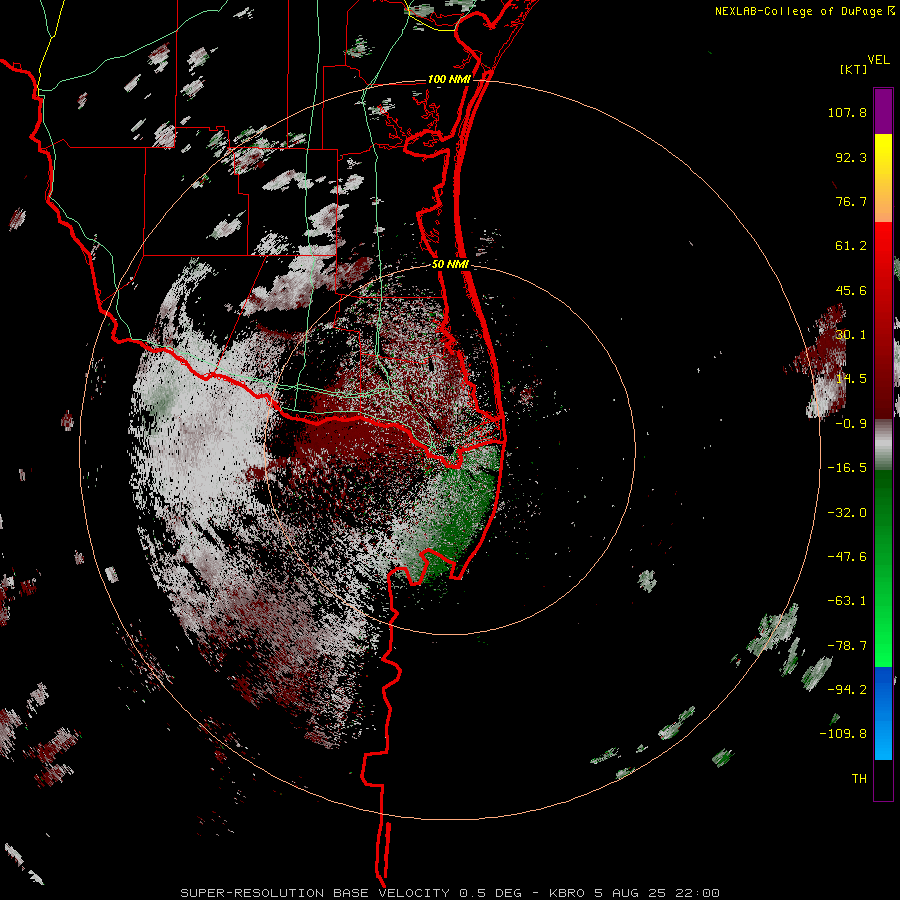Click the -78.7 velocity scale value
This screenshot has width=900, height=900.
point(847,646)
